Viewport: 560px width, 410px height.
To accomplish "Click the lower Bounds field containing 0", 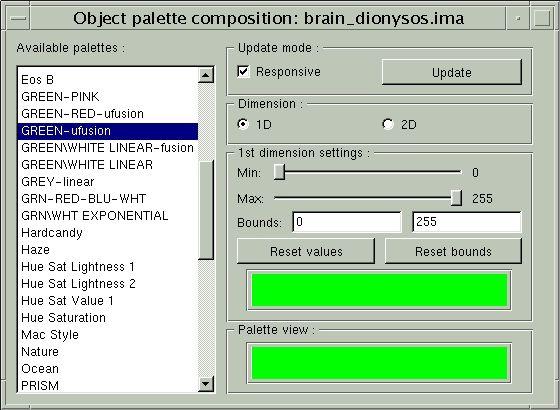I will pos(347,222).
